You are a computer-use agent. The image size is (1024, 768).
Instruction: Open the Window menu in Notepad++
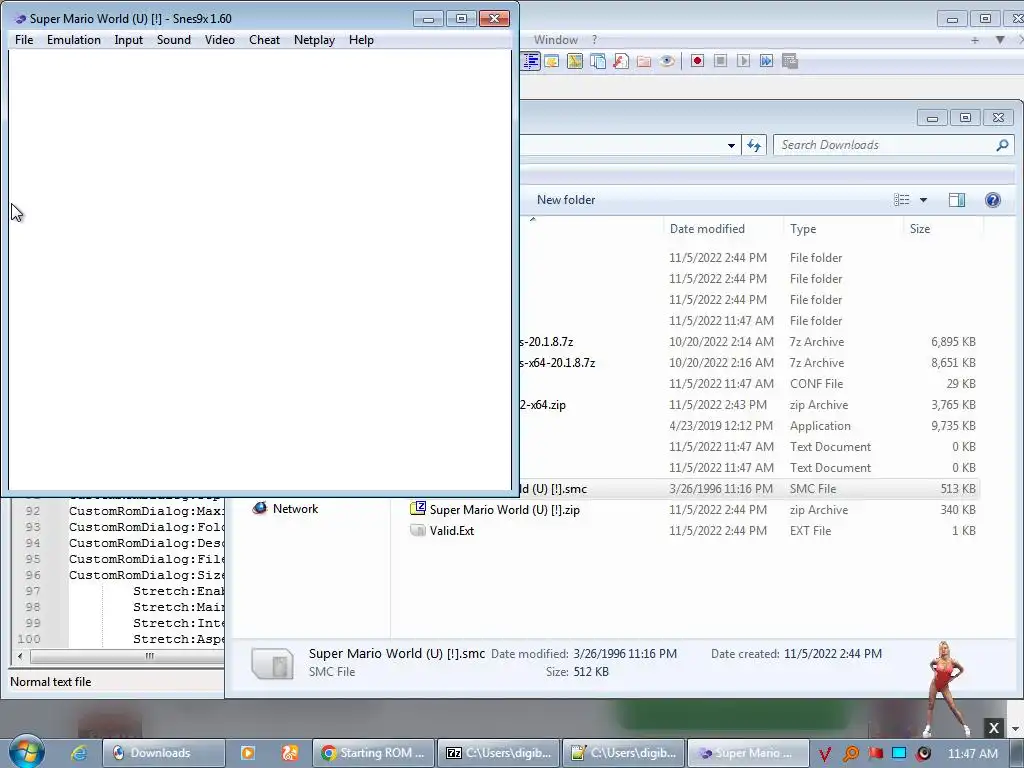click(x=556, y=40)
